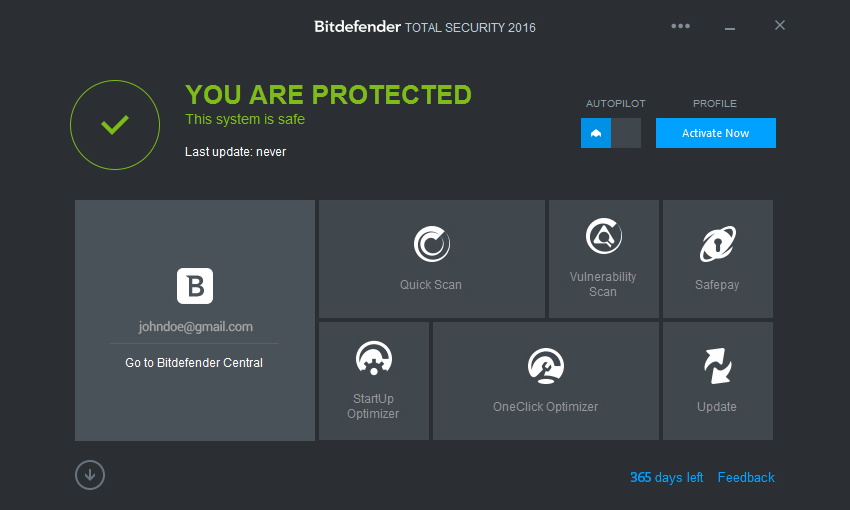Click Activate Now profile button
This screenshot has height=510, width=850.
click(716, 133)
